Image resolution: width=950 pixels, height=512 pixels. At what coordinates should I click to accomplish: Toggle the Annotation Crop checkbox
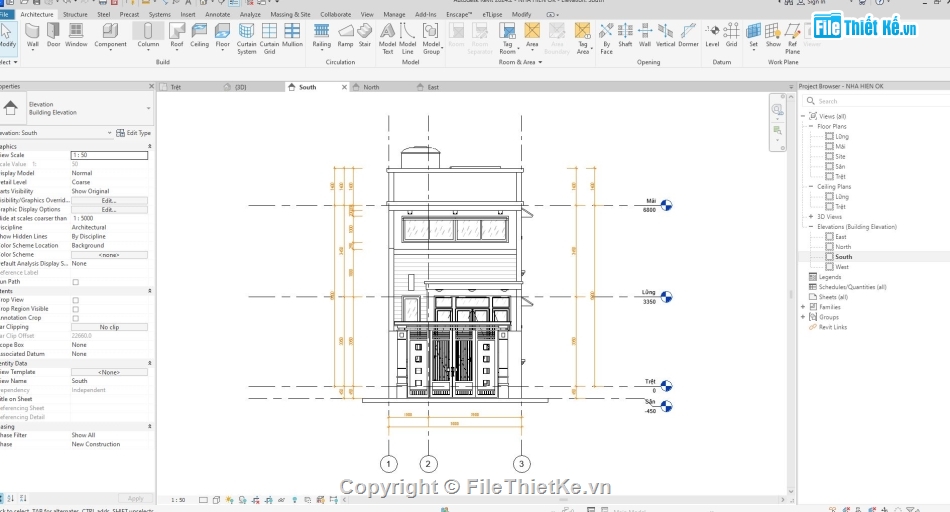click(76, 318)
